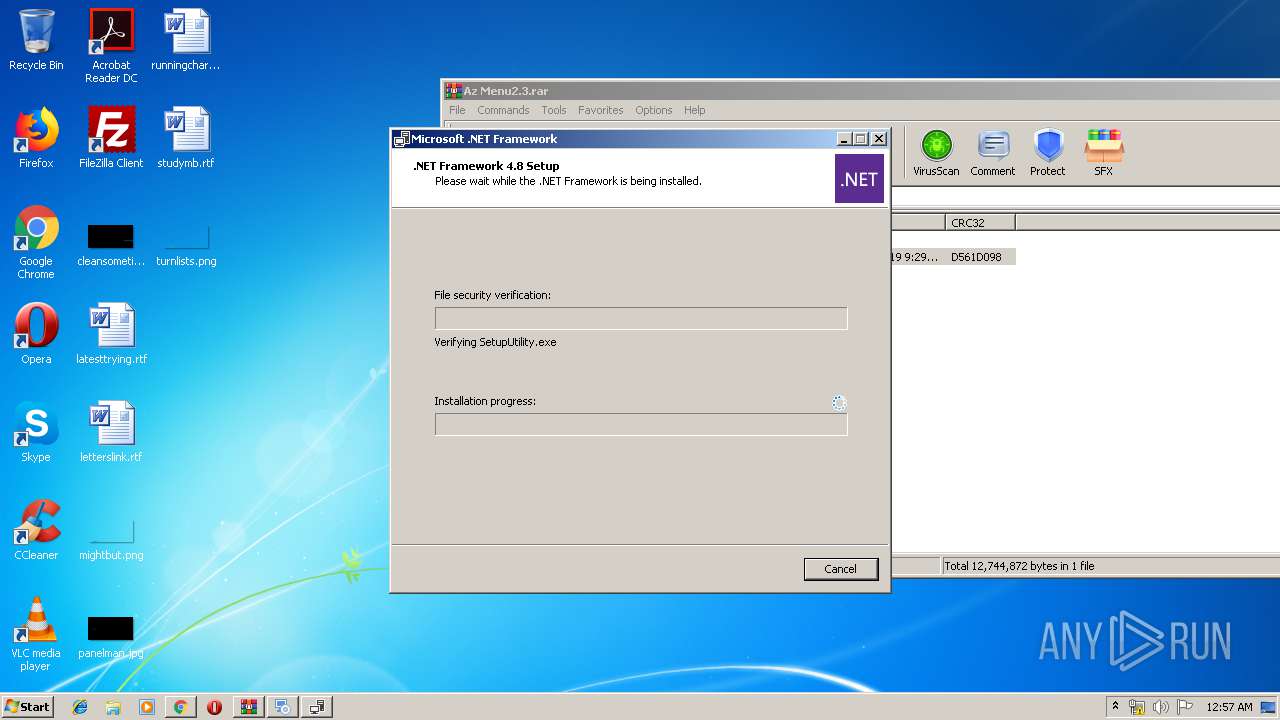Select the Skype desktop shortcut
Image resolution: width=1280 pixels, height=720 pixels.
pos(36,432)
